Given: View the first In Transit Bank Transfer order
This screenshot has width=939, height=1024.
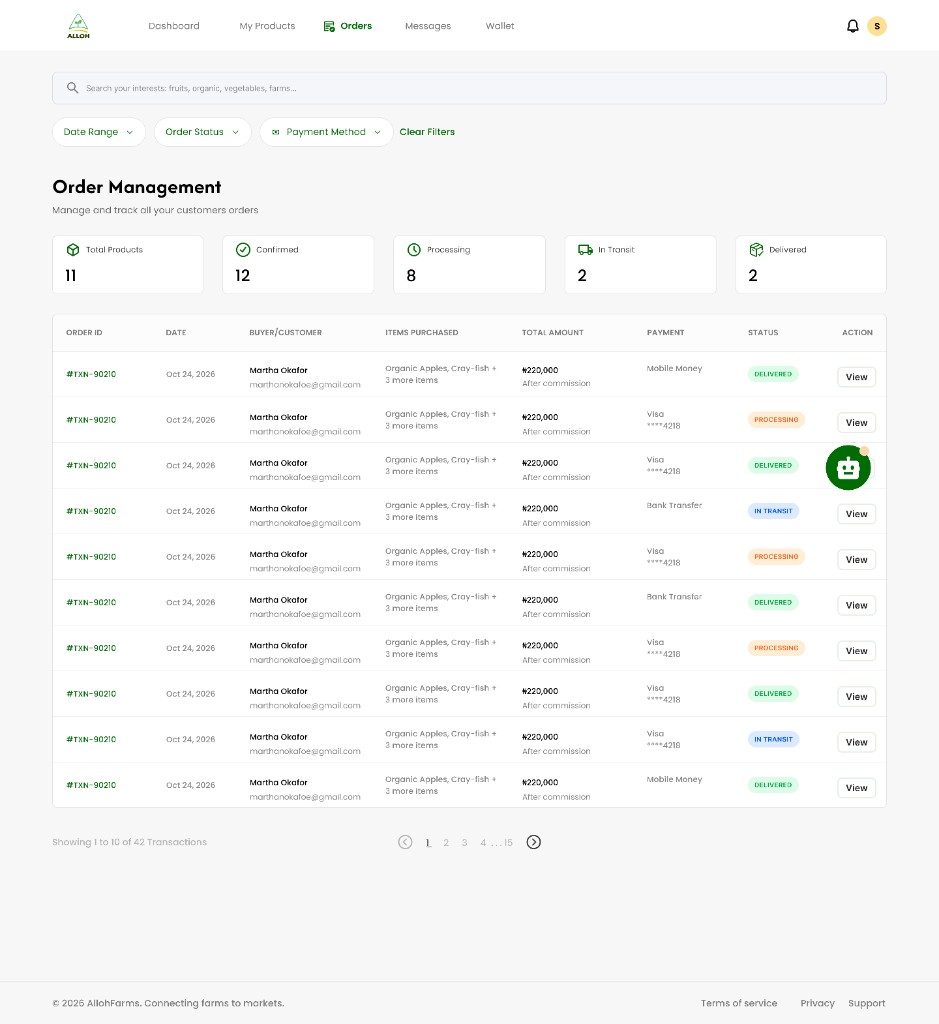Looking at the screenshot, I should coord(856,514).
